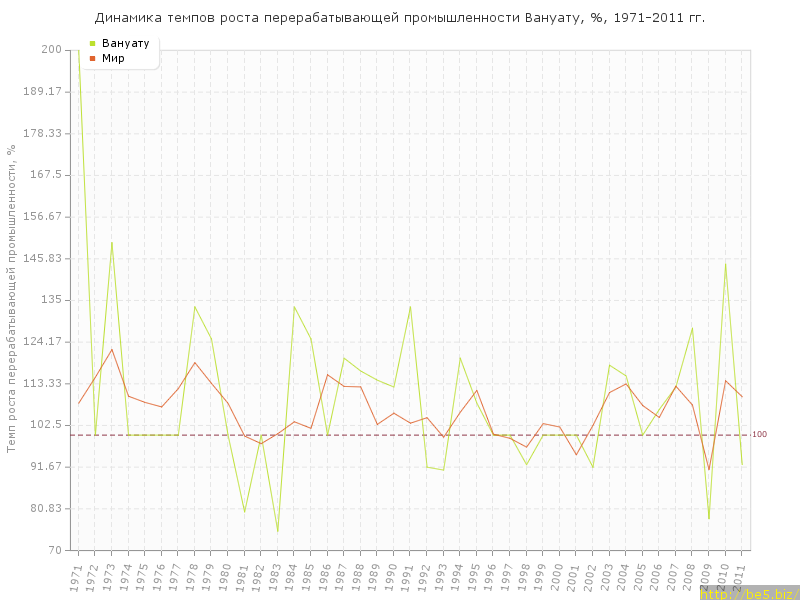This screenshot has height=600, width=800.
Task: Click the 1971 year label on x-axis
Action: 77,578
